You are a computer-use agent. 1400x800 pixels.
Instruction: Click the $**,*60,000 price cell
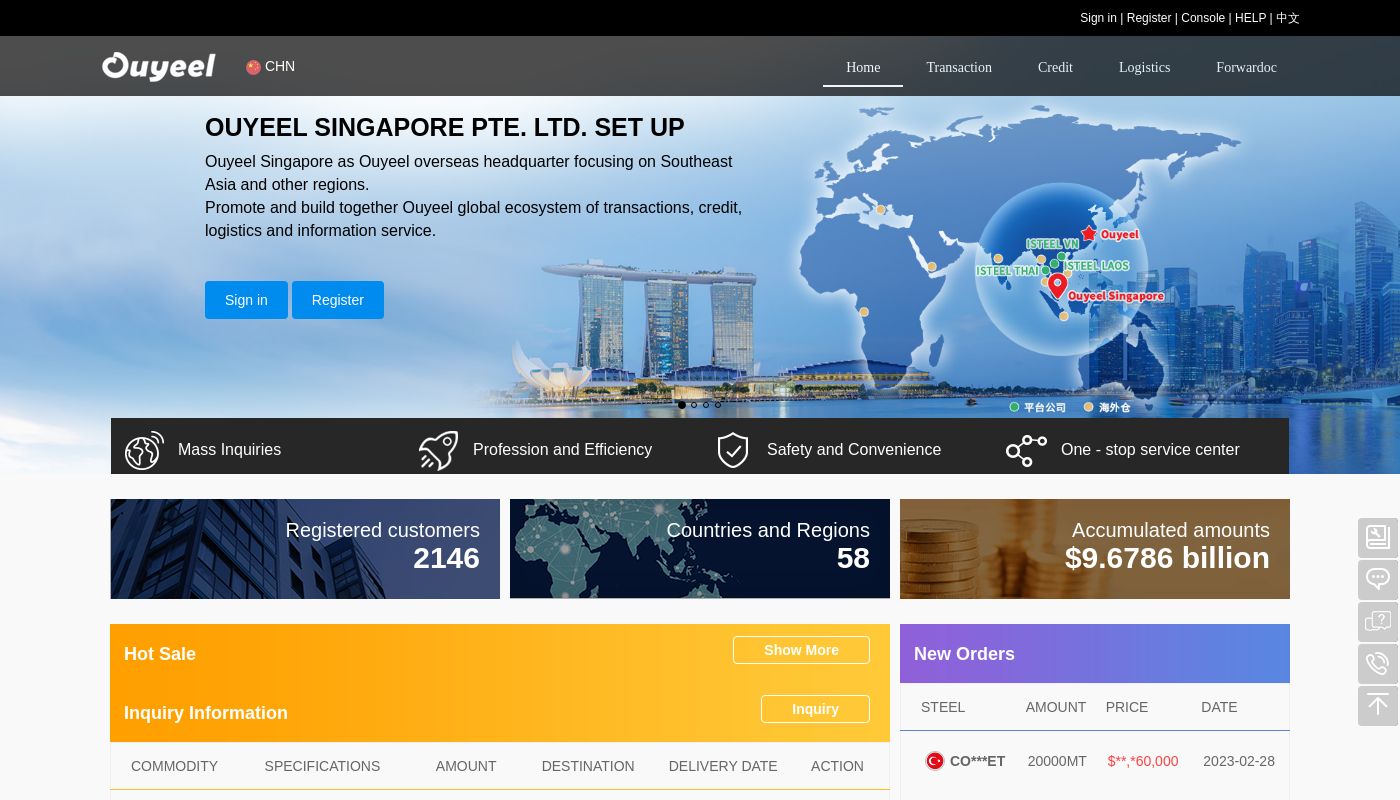point(1143,761)
